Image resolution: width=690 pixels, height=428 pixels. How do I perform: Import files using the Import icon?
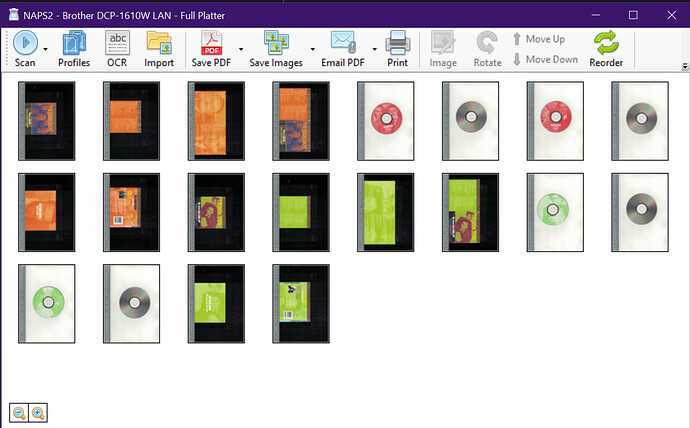point(159,49)
